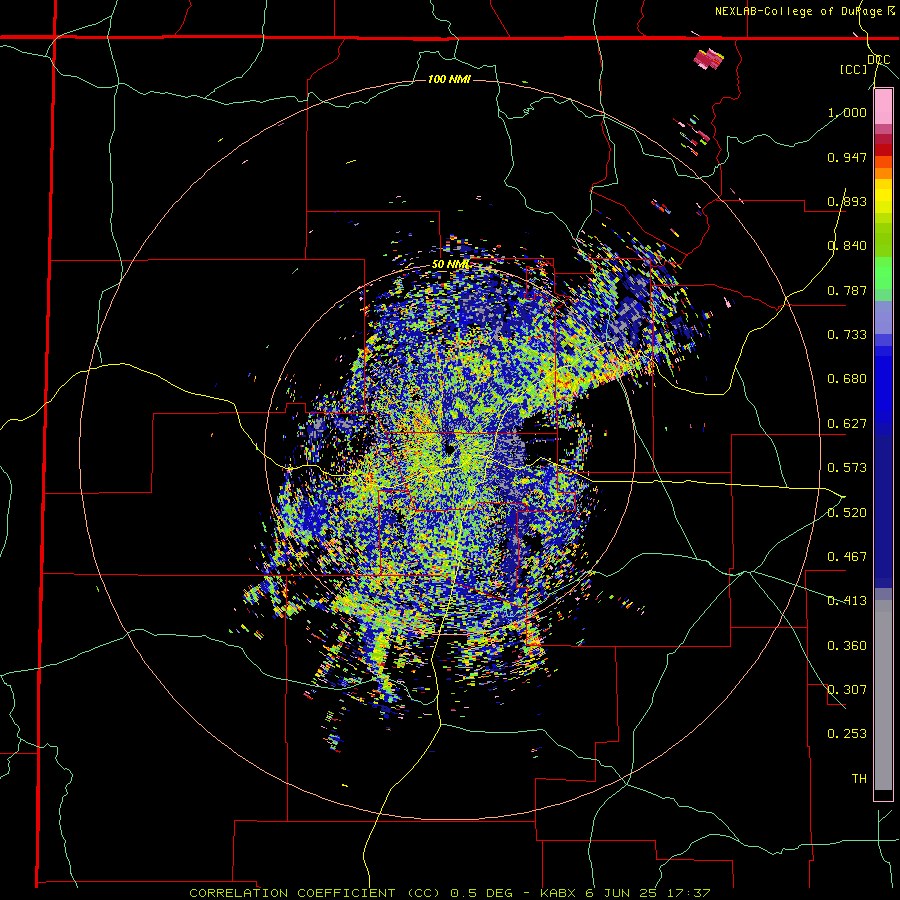Image resolution: width=900 pixels, height=900 pixels.
Task: Click the 0.413 legend value
Action: (x=847, y=601)
